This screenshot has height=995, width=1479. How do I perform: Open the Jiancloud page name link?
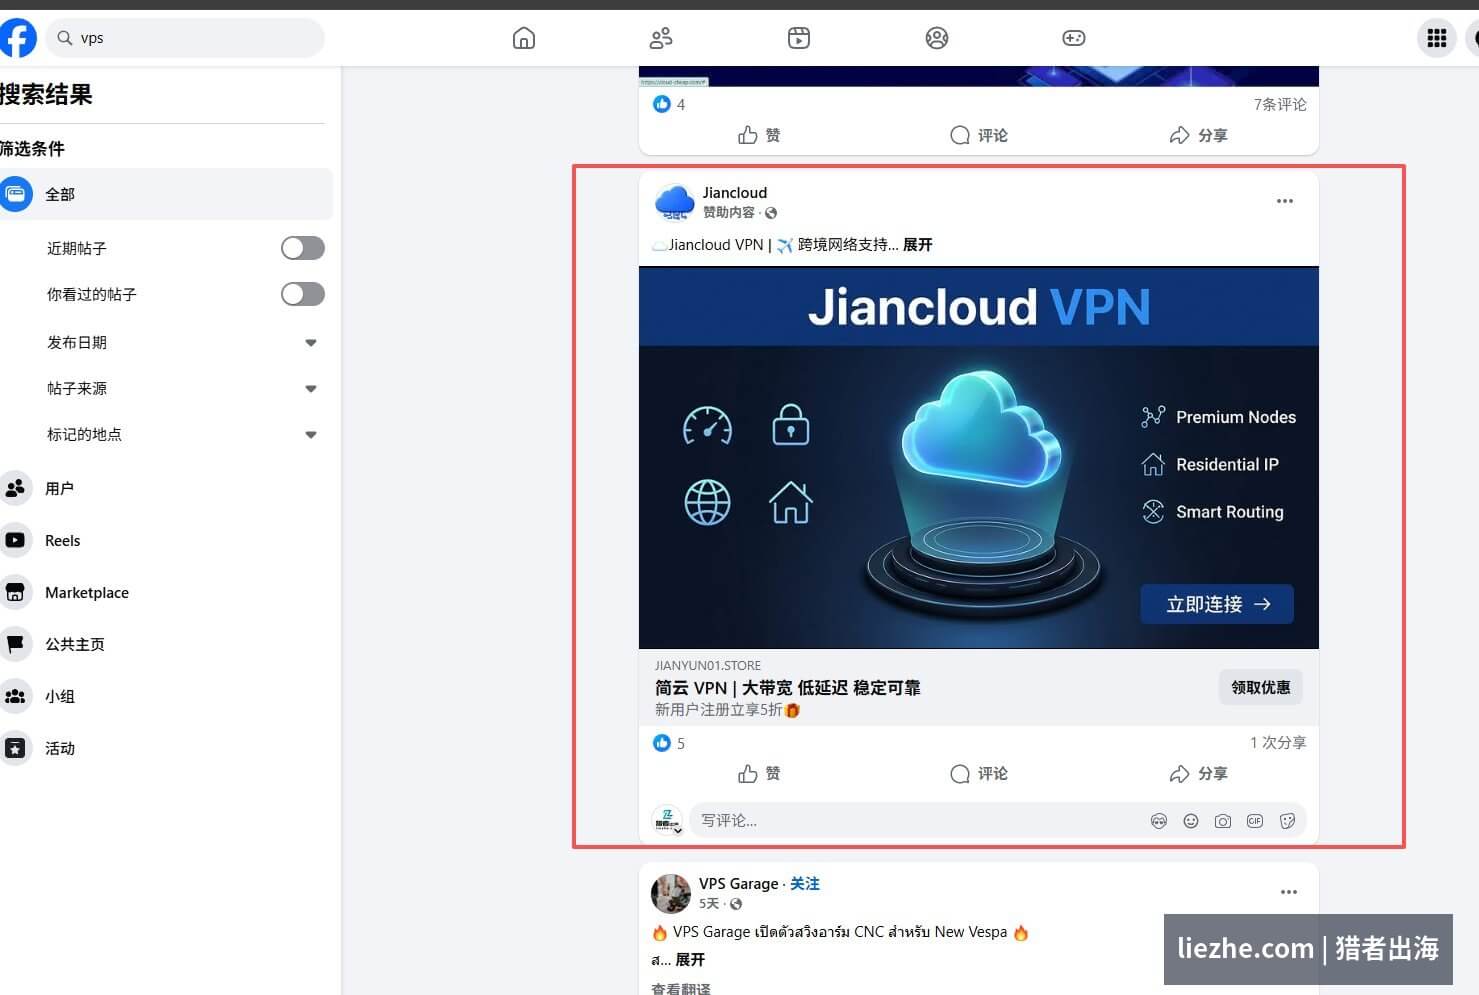[x=734, y=193]
